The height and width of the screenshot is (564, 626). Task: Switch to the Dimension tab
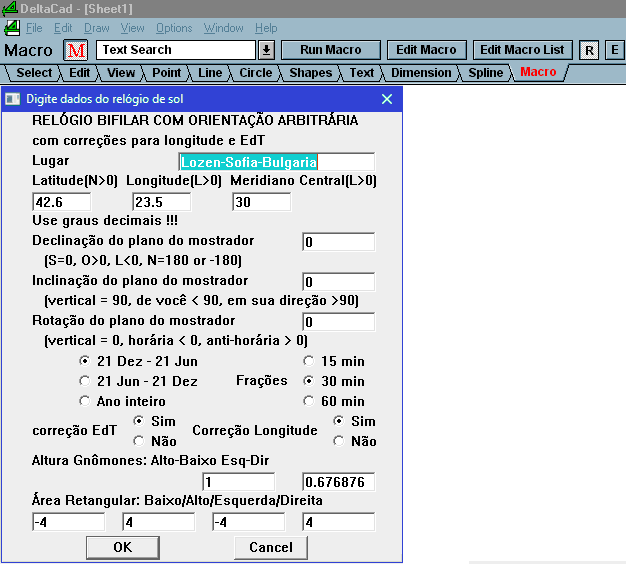[420, 72]
